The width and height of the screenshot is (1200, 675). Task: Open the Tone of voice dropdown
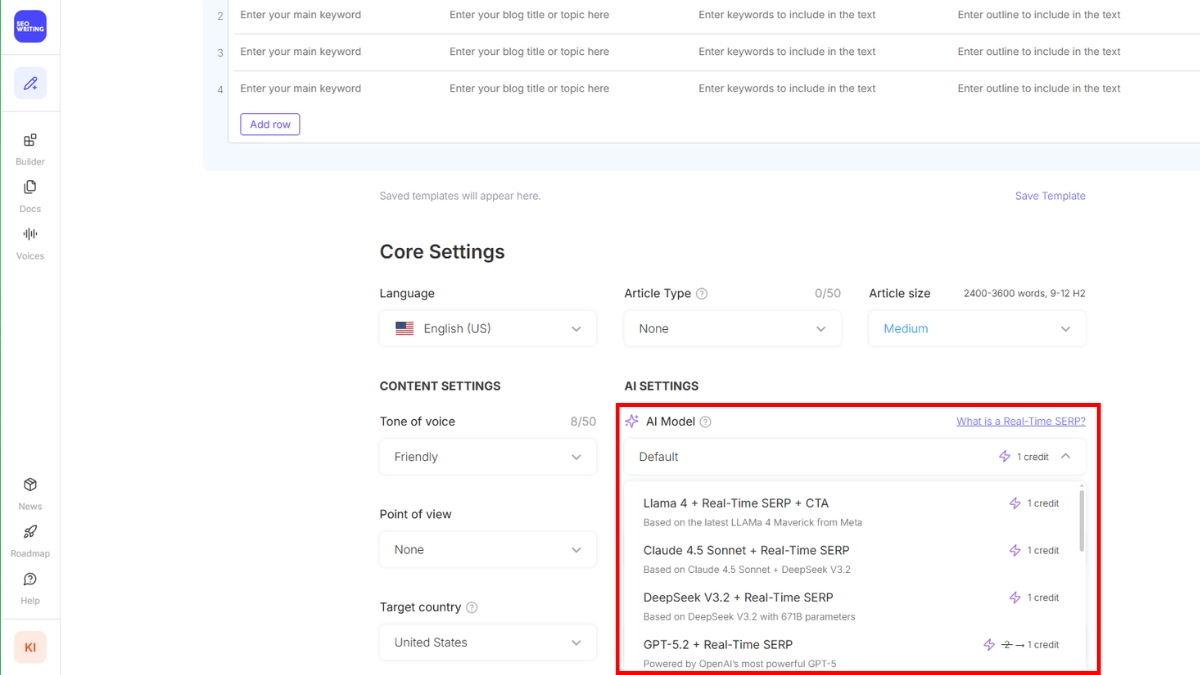[487, 457]
